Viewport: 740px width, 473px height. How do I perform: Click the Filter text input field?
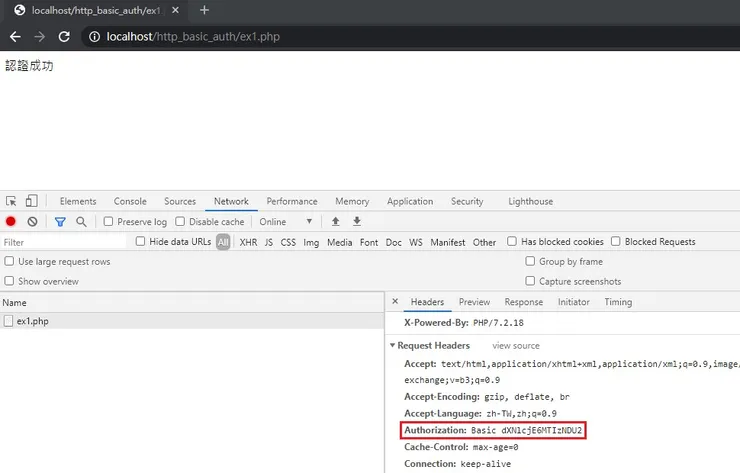[65, 242]
